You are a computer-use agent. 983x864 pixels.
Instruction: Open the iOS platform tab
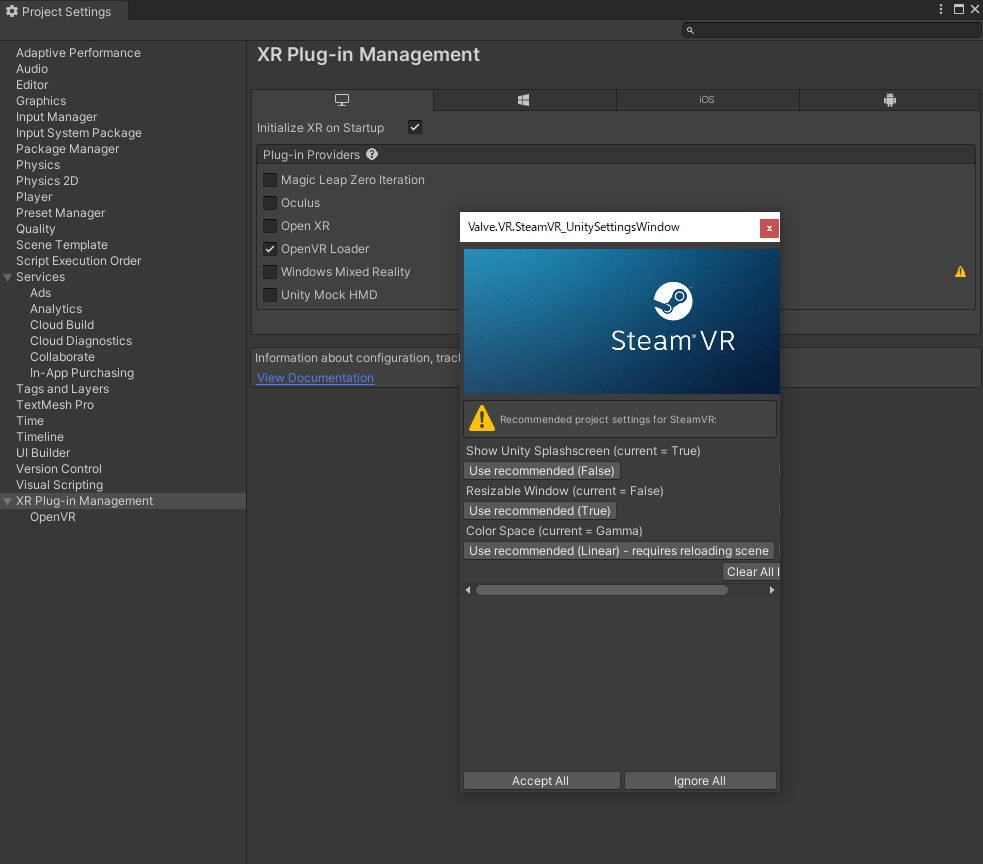point(707,100)
